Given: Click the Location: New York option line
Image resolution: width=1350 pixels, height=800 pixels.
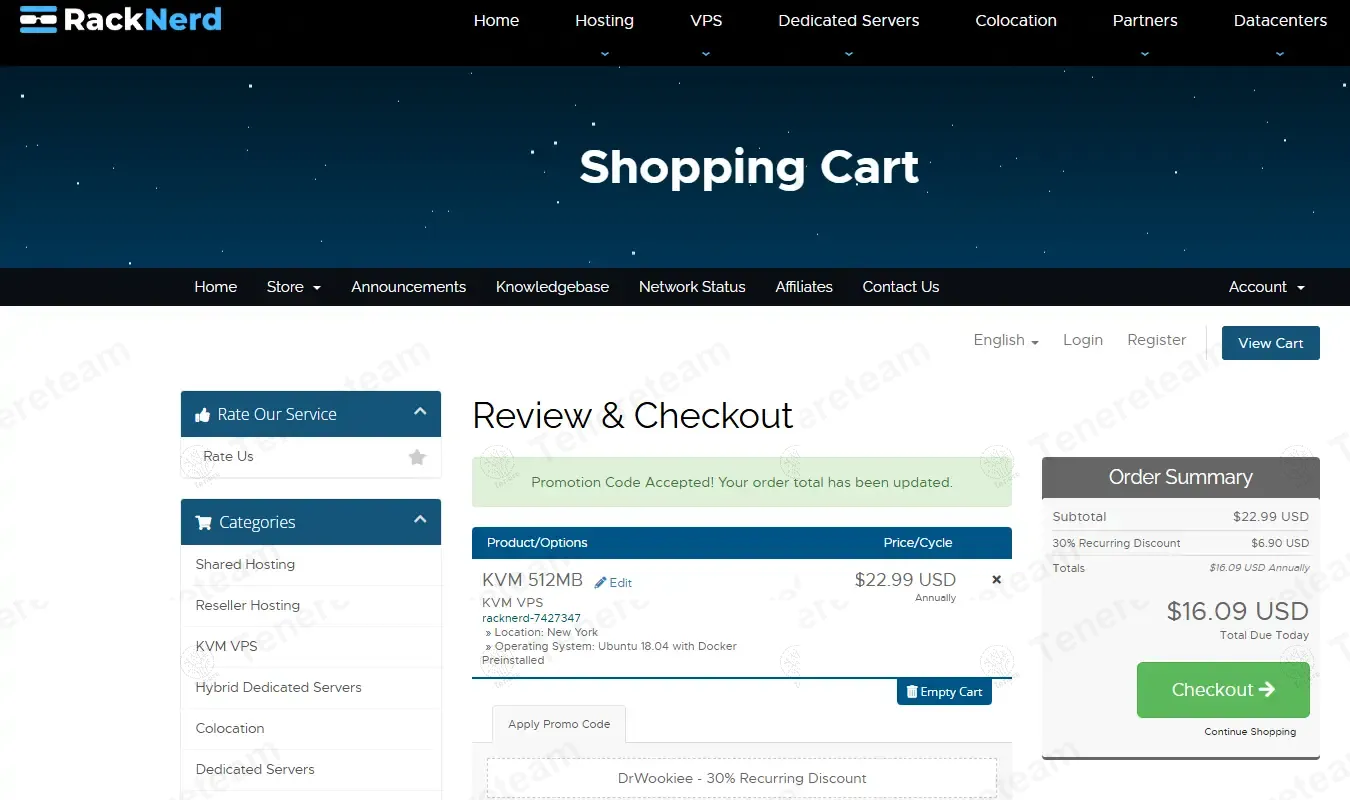Looking at the screenshot, I should 542,632.
